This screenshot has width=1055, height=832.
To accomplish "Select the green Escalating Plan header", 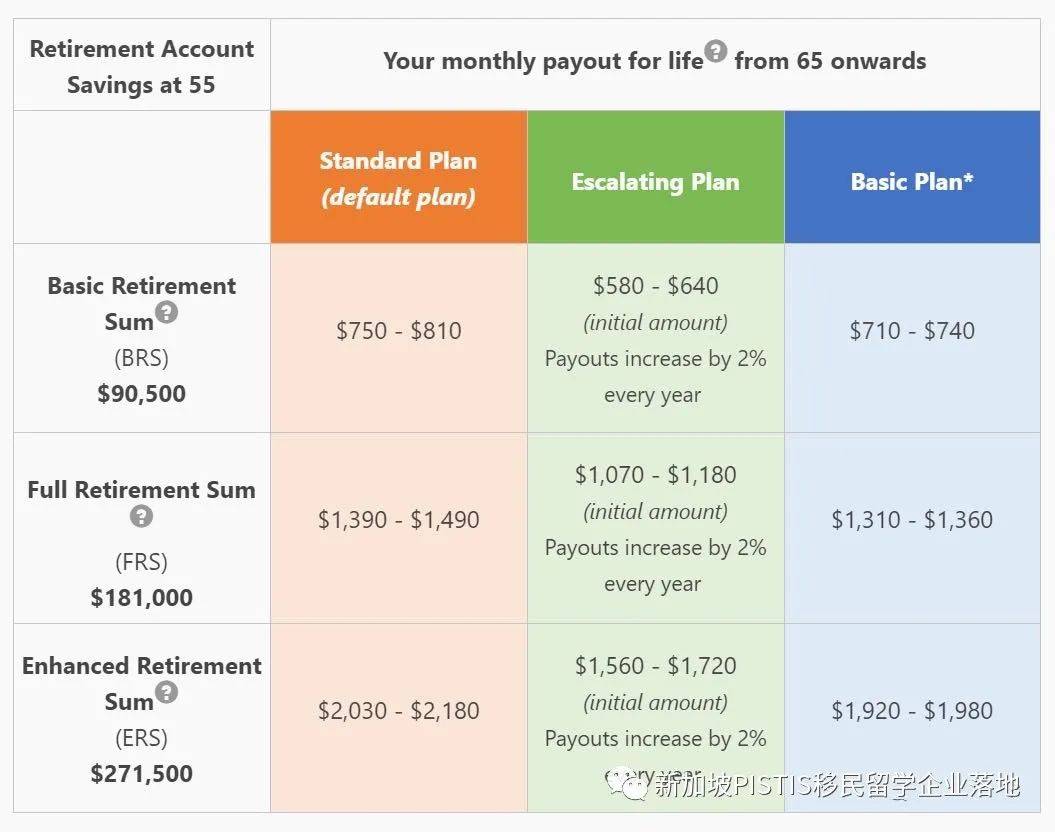I will (655, 182).
